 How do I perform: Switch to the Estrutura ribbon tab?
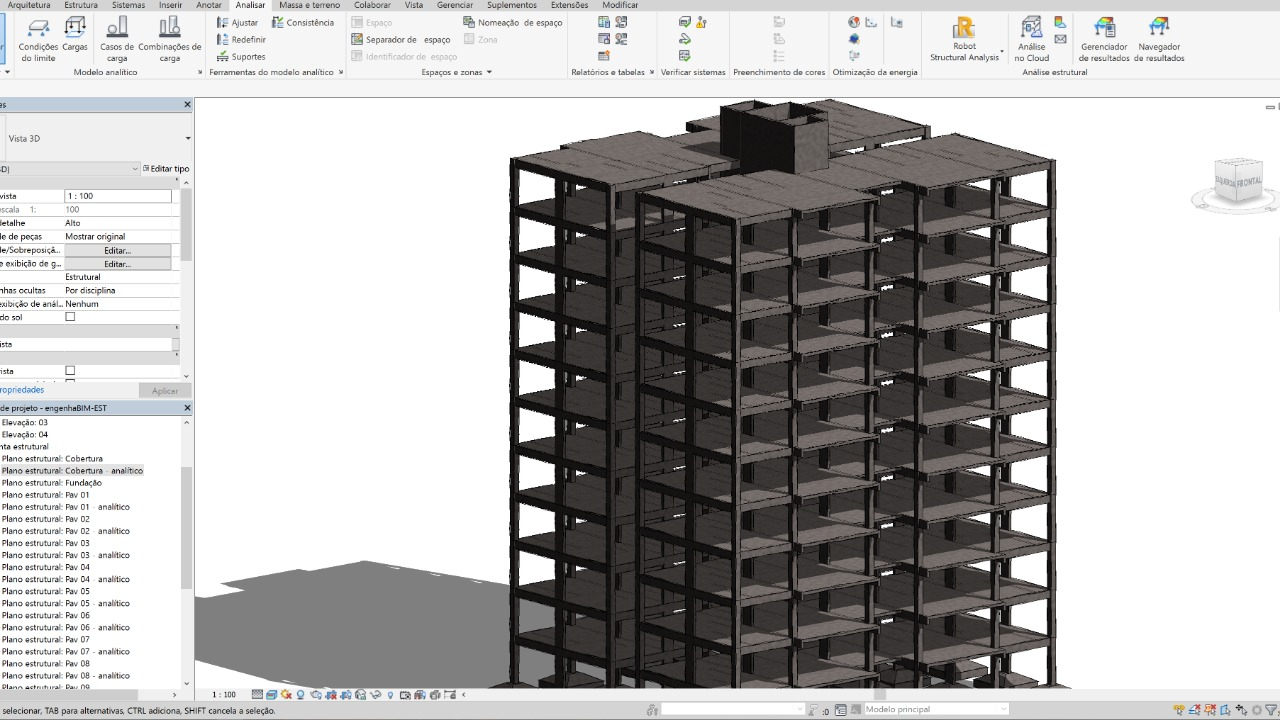[81, 5]
